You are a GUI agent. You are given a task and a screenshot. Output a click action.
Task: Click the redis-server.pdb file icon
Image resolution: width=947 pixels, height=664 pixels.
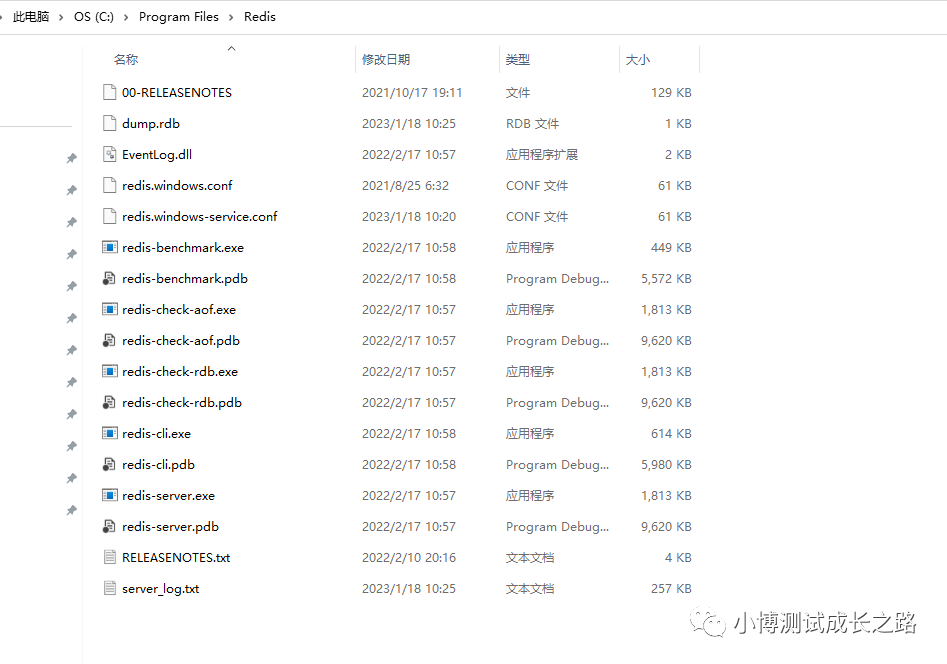(x=109, y=526)
